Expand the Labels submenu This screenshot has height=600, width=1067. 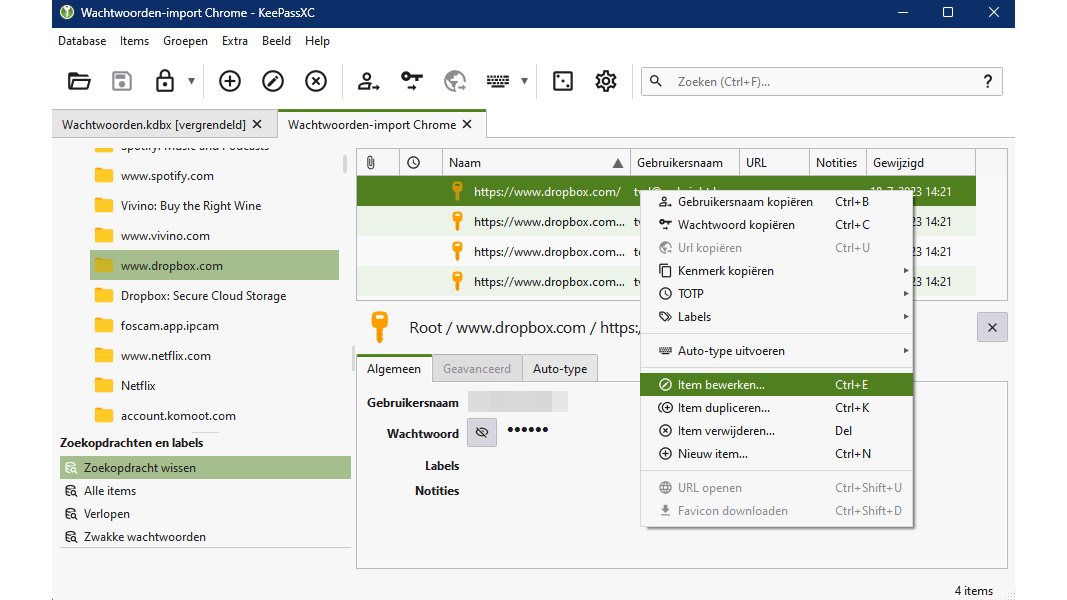click(776, 317)
